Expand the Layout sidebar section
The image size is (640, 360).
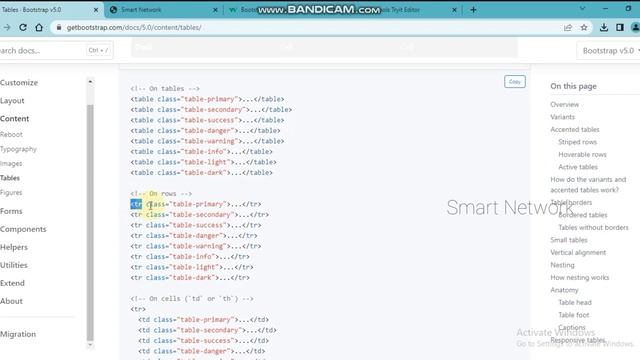coord(12,100)
